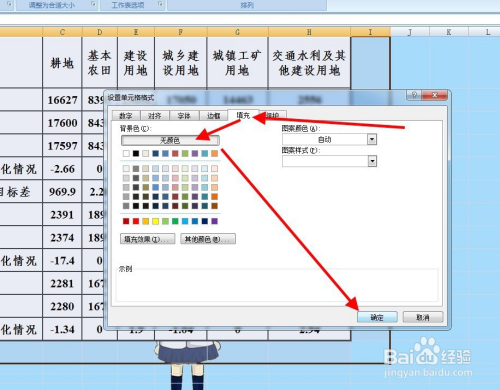
Task: Click the 图案颜色 combo box showing 自动
Action: pos(329,139)
